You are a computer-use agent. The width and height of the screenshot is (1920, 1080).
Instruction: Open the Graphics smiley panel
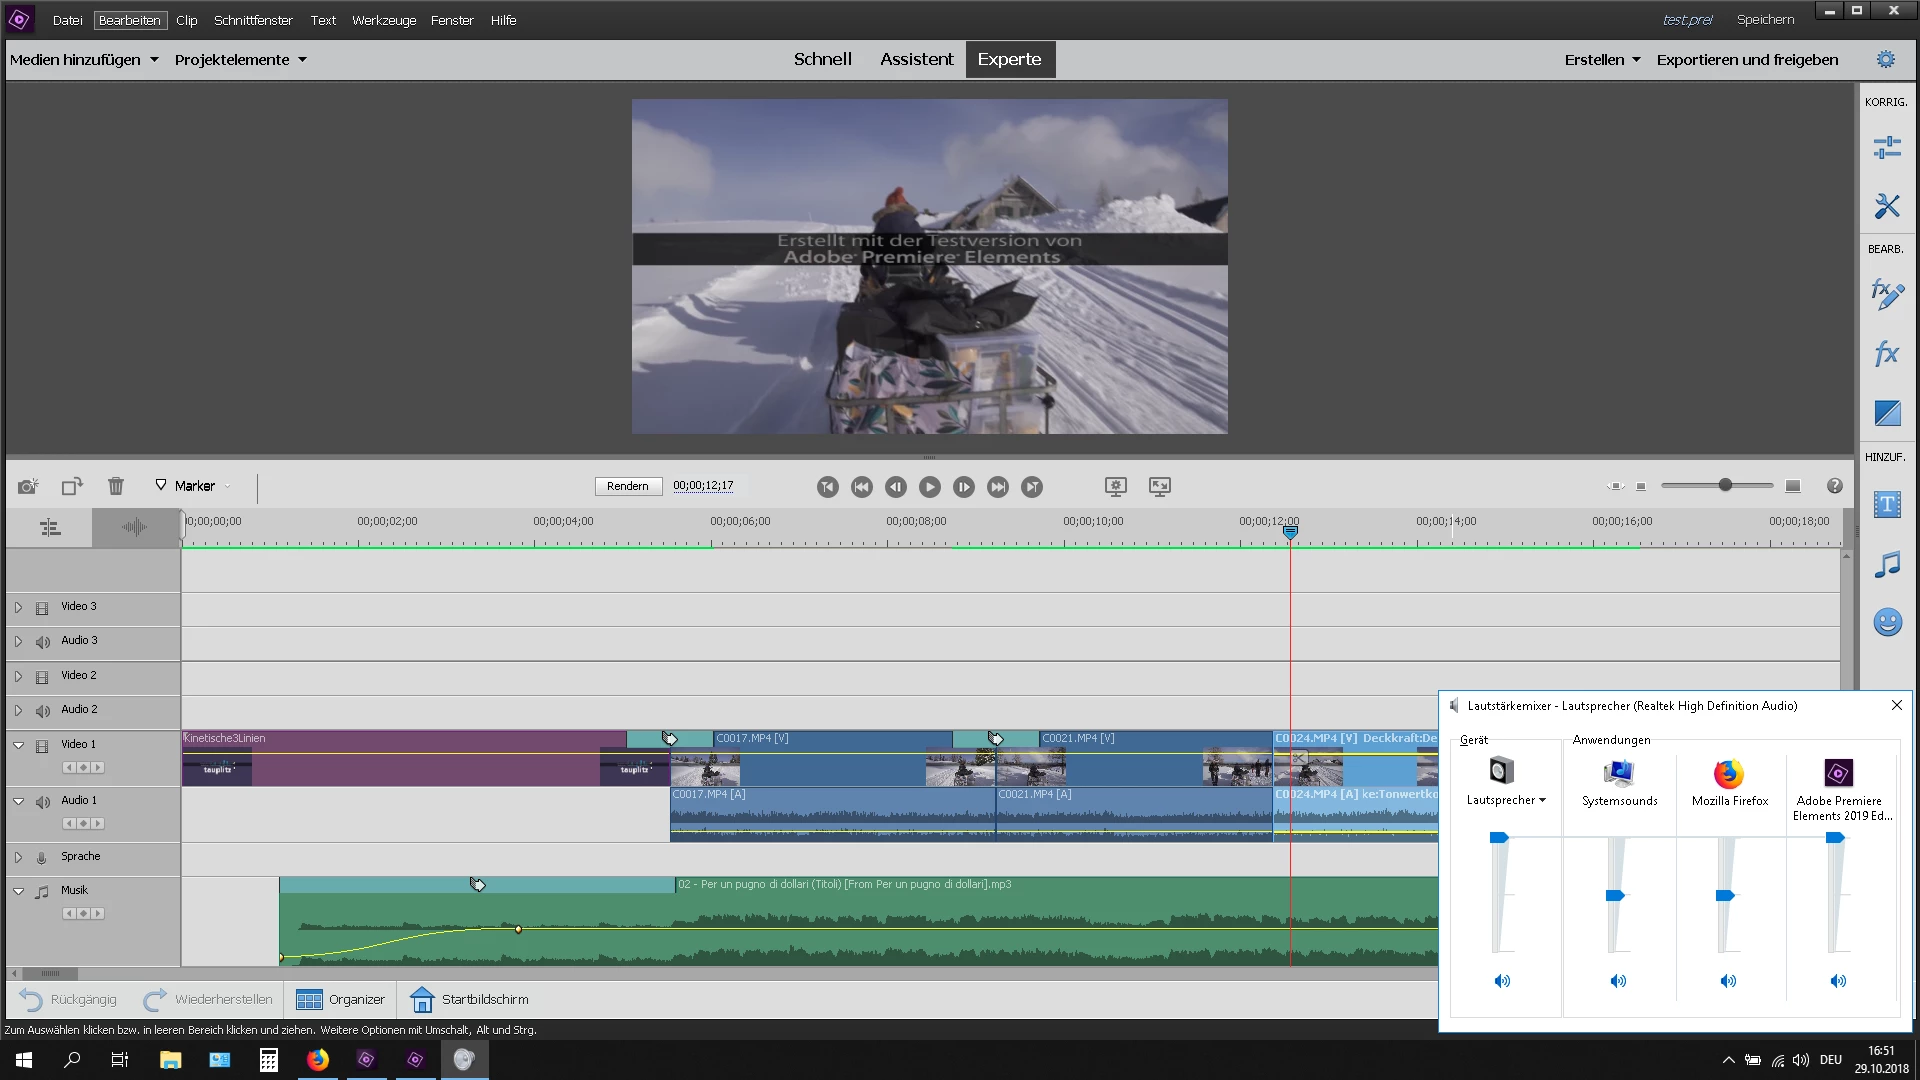click(x=1887, y=622)
